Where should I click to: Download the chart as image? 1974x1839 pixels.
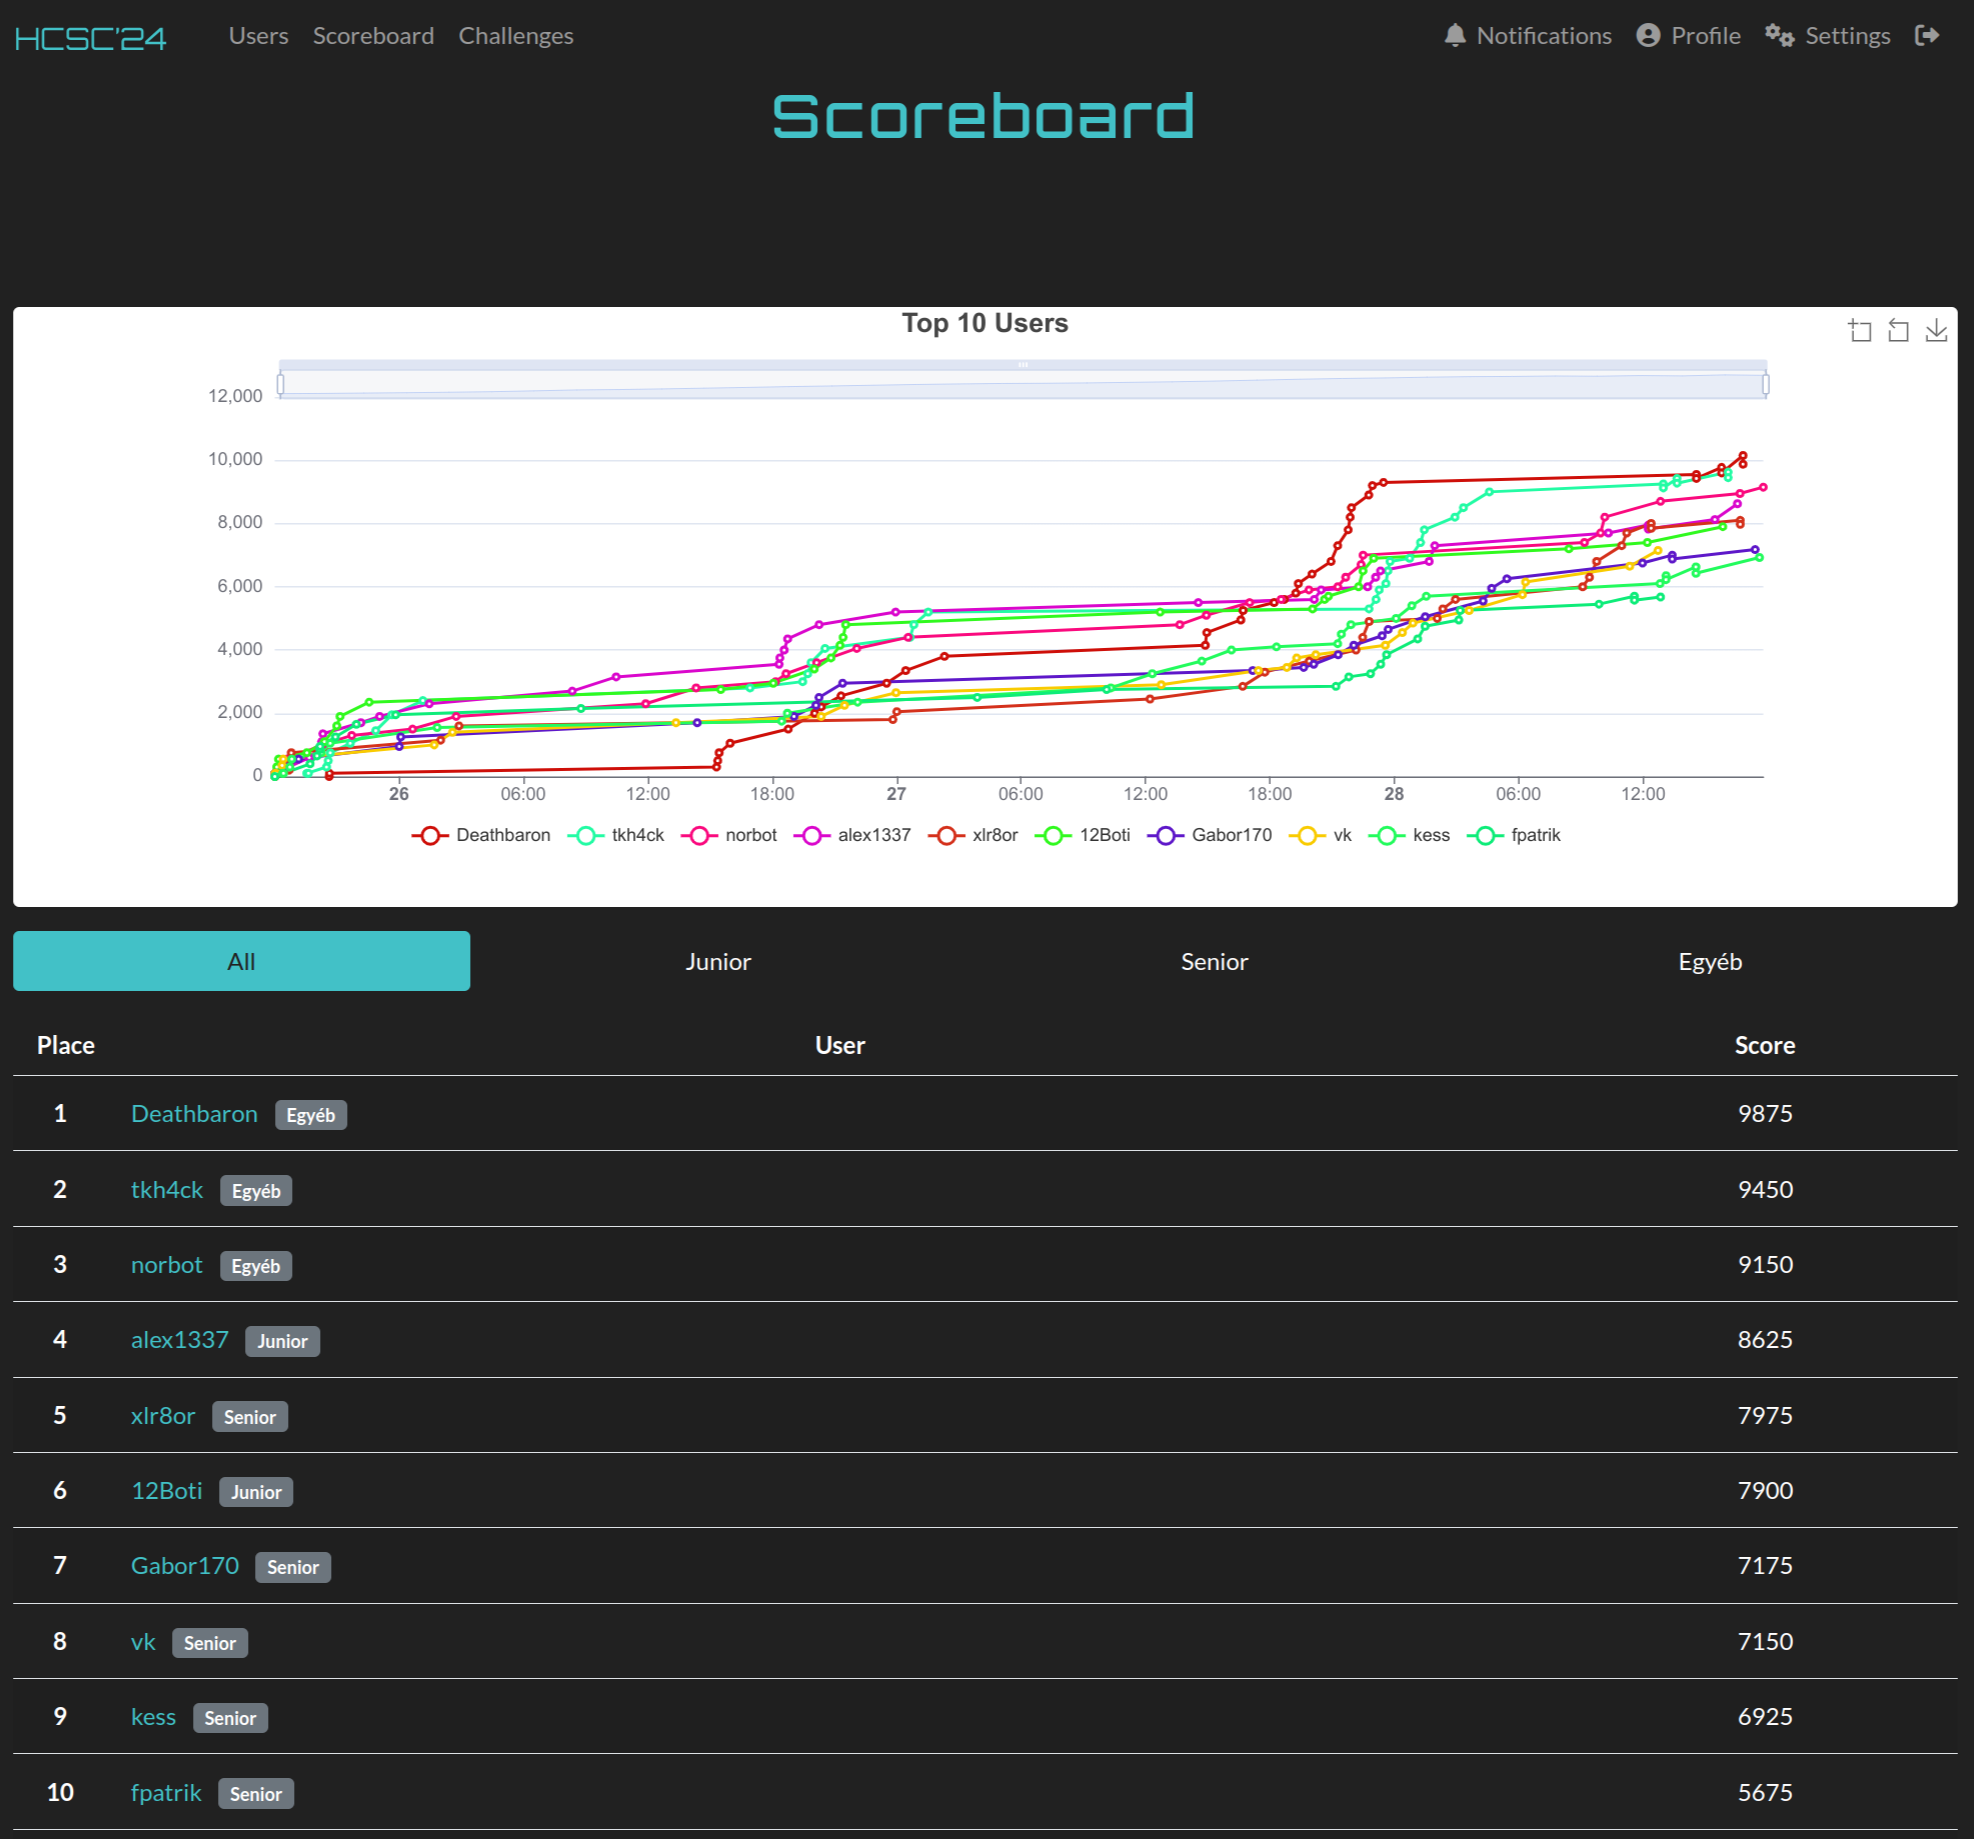click(1936, 330)
